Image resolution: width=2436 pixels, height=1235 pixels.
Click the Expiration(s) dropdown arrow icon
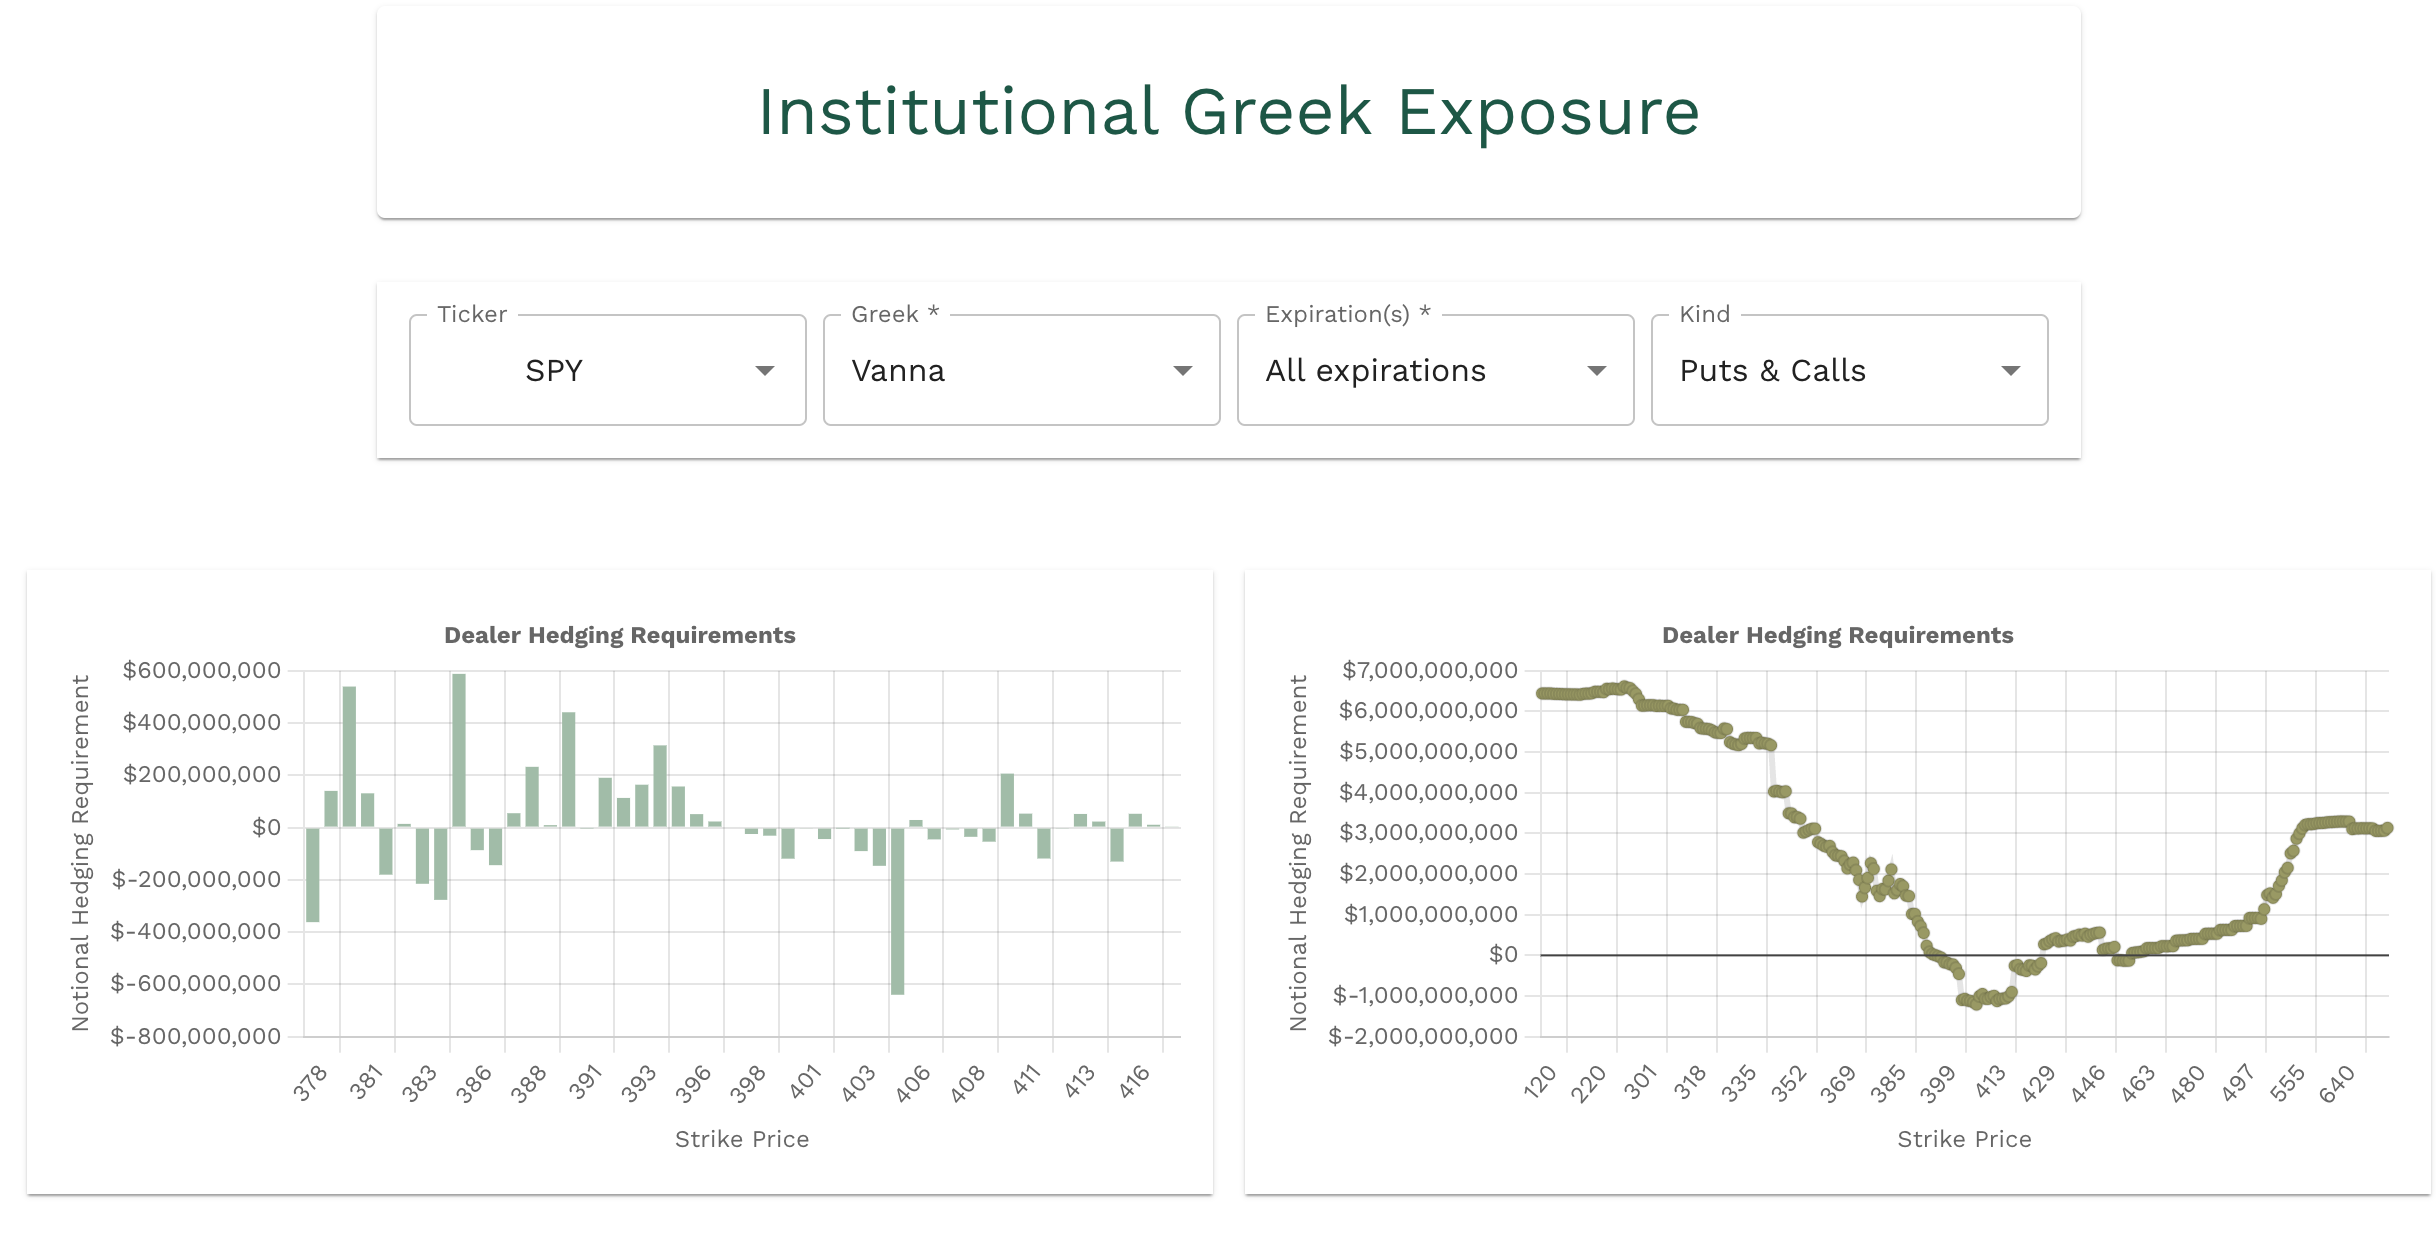pos(1597,371)
